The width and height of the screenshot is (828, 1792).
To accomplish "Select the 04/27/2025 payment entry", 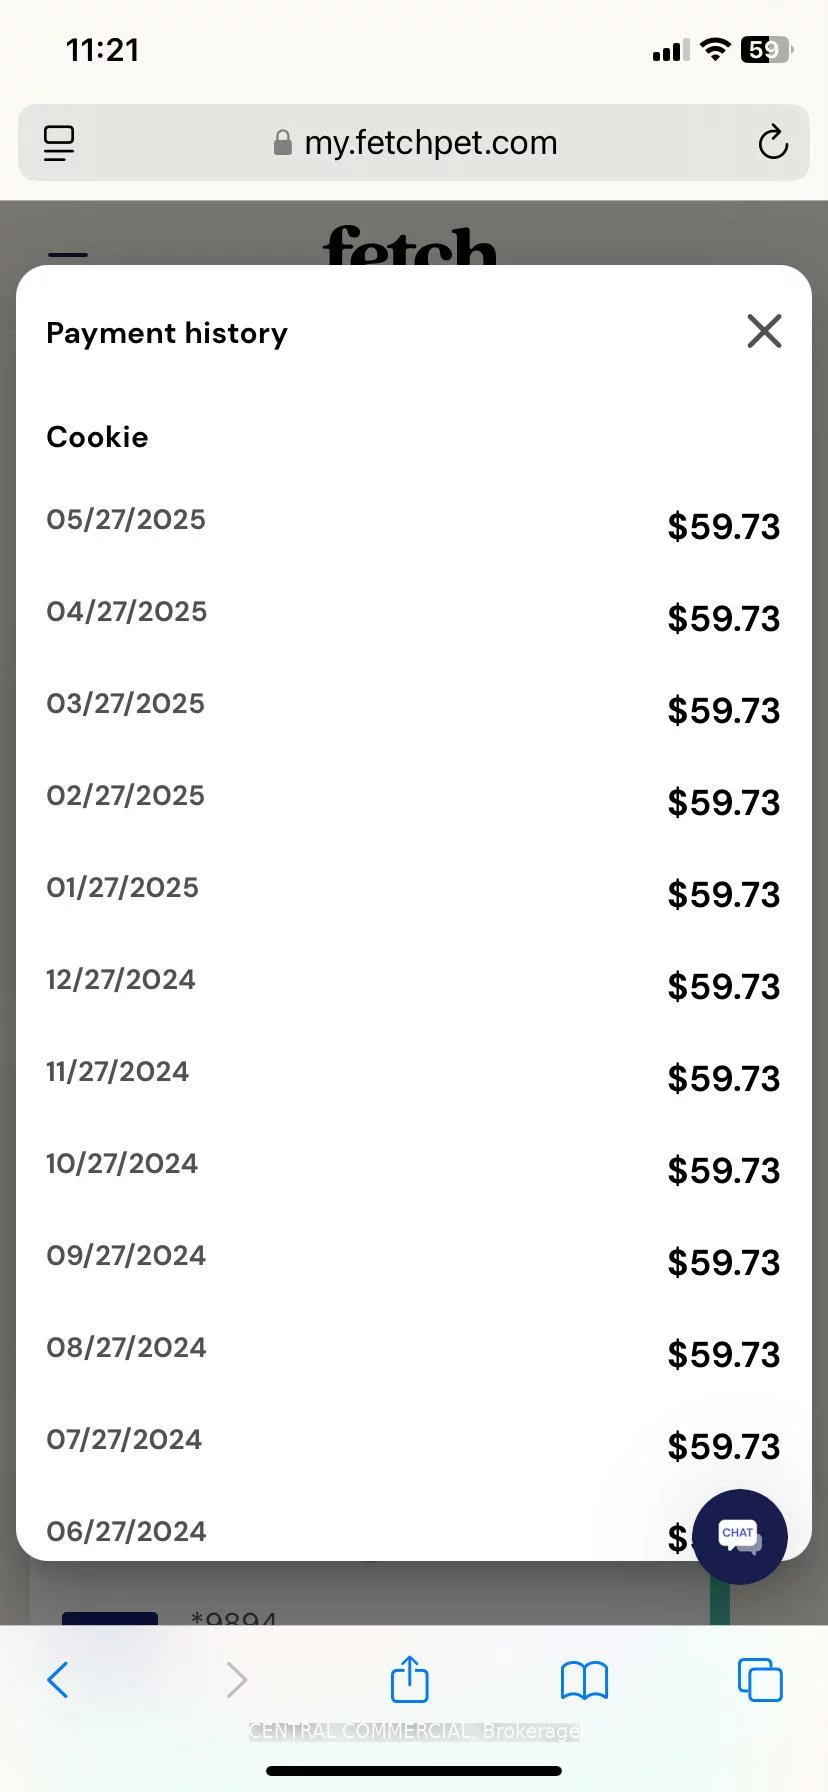I will tap(414, 615).
